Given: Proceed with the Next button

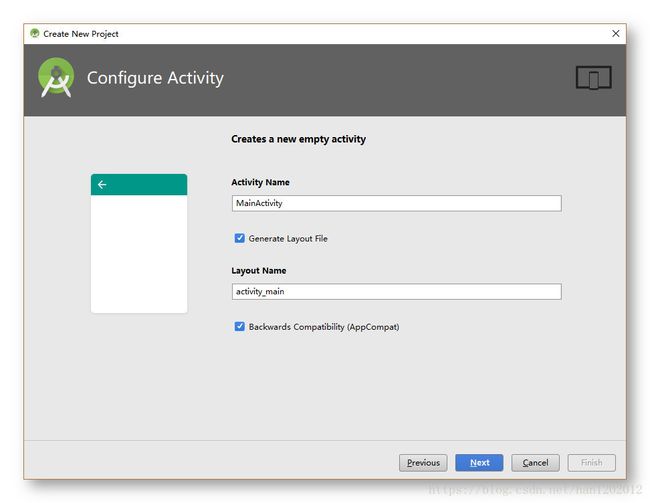Looking at the screenshot, I should tap(479, 463).
